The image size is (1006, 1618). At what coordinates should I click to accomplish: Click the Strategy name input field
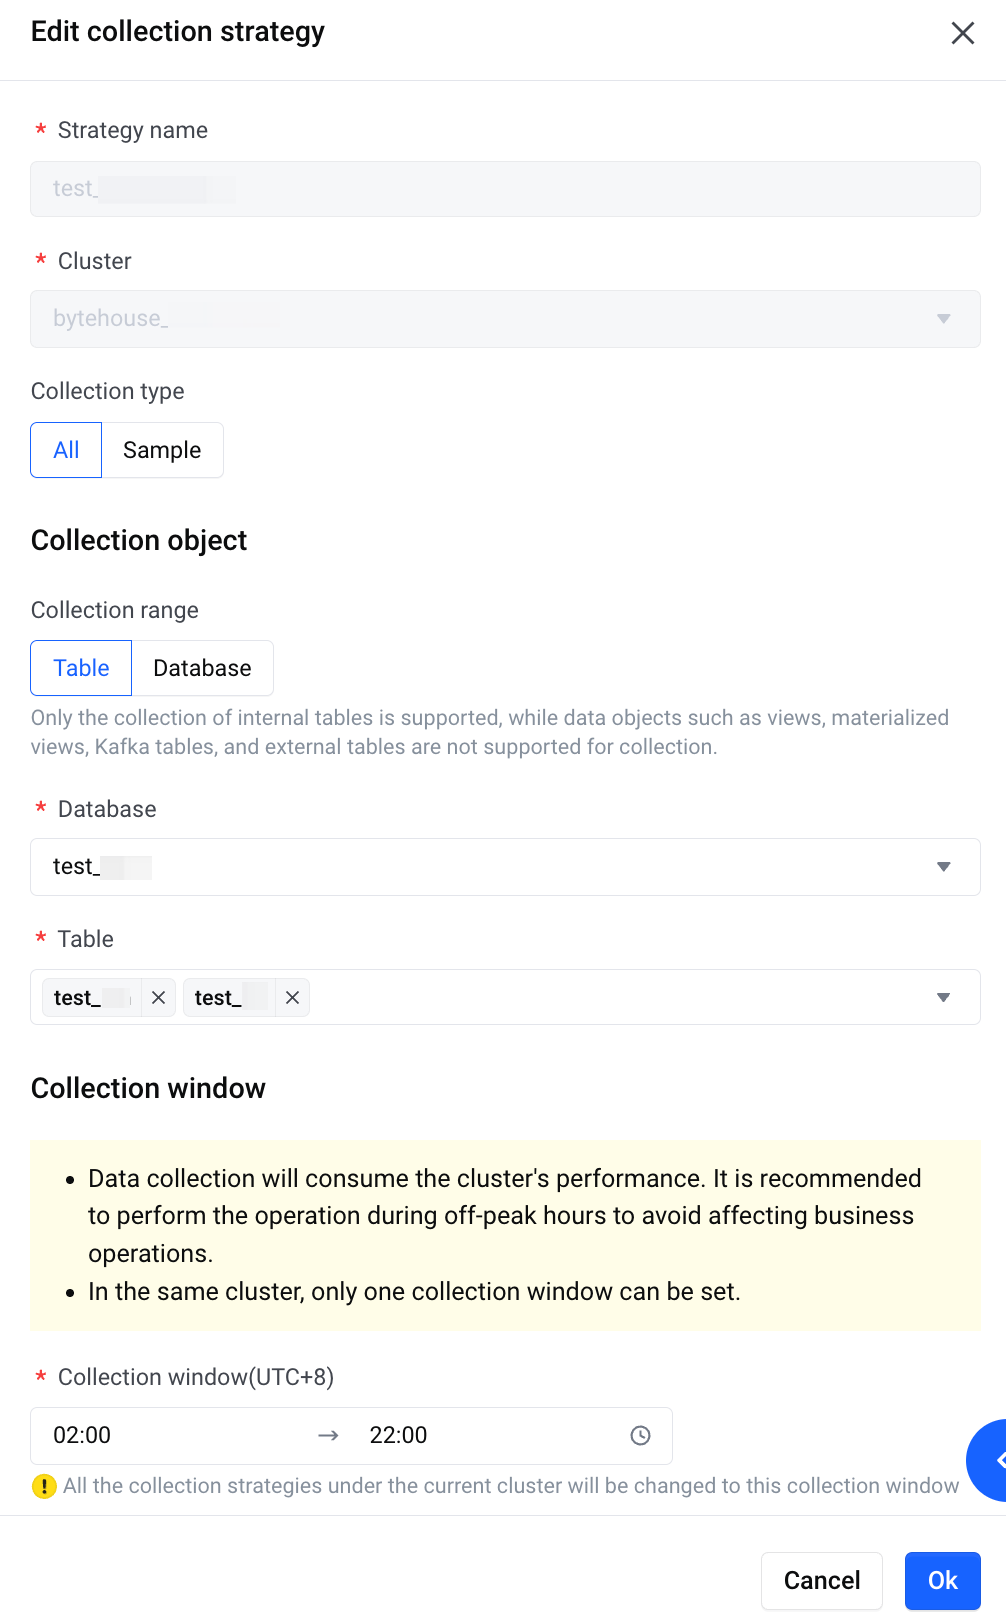(505, 189)
